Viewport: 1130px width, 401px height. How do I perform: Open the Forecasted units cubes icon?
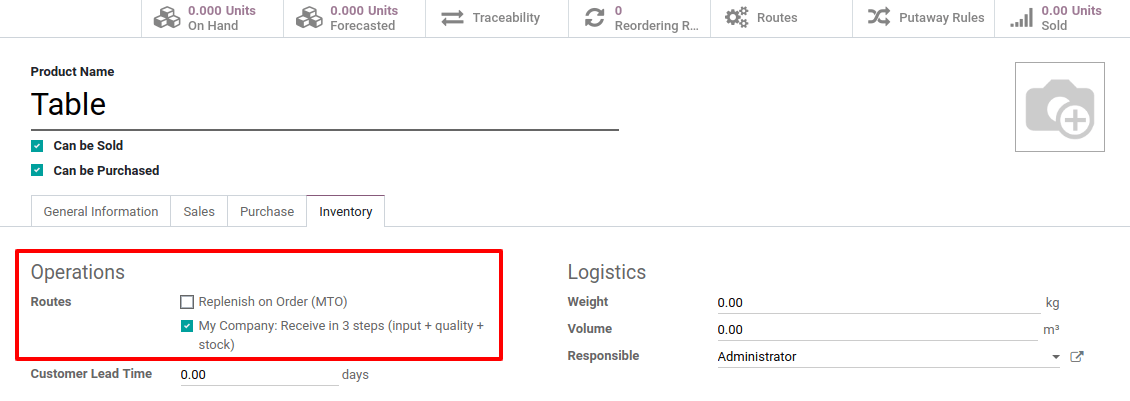[x=310, y=18]
